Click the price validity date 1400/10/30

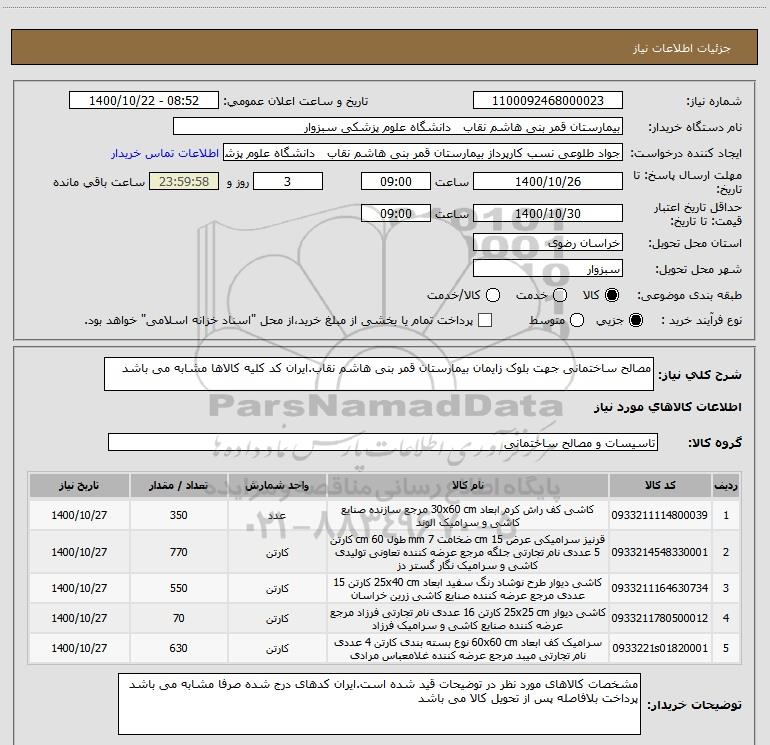coord(548,213)
